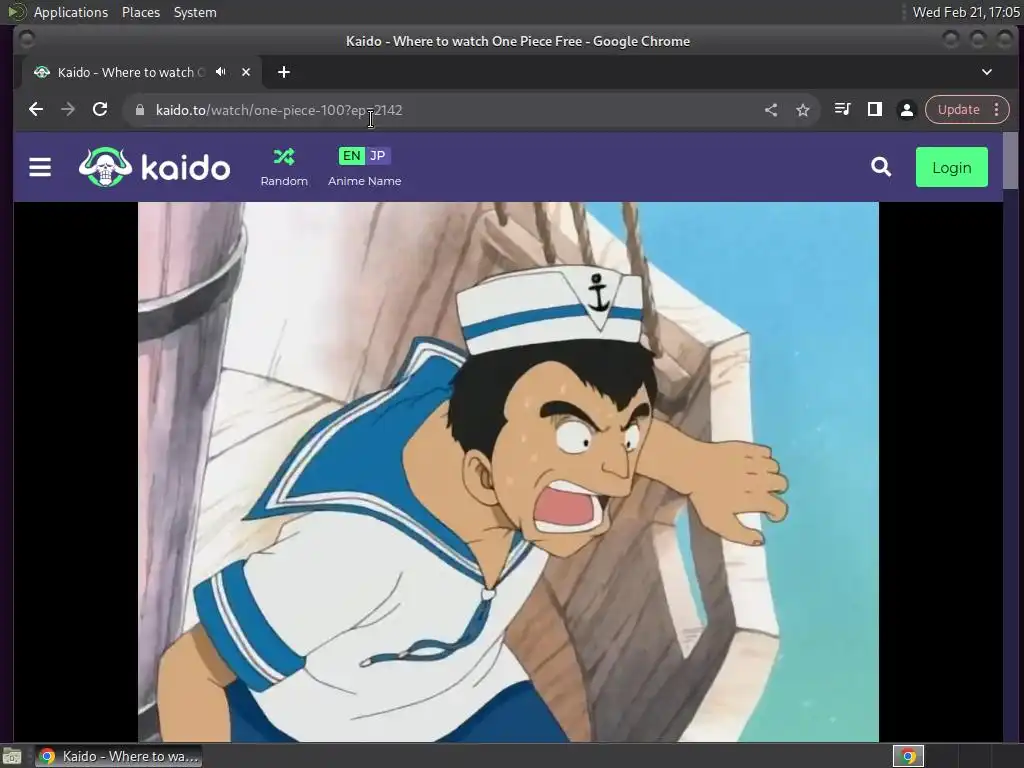Mute the Kaido tab audio
1024x768 pixels.
(221, 72)
